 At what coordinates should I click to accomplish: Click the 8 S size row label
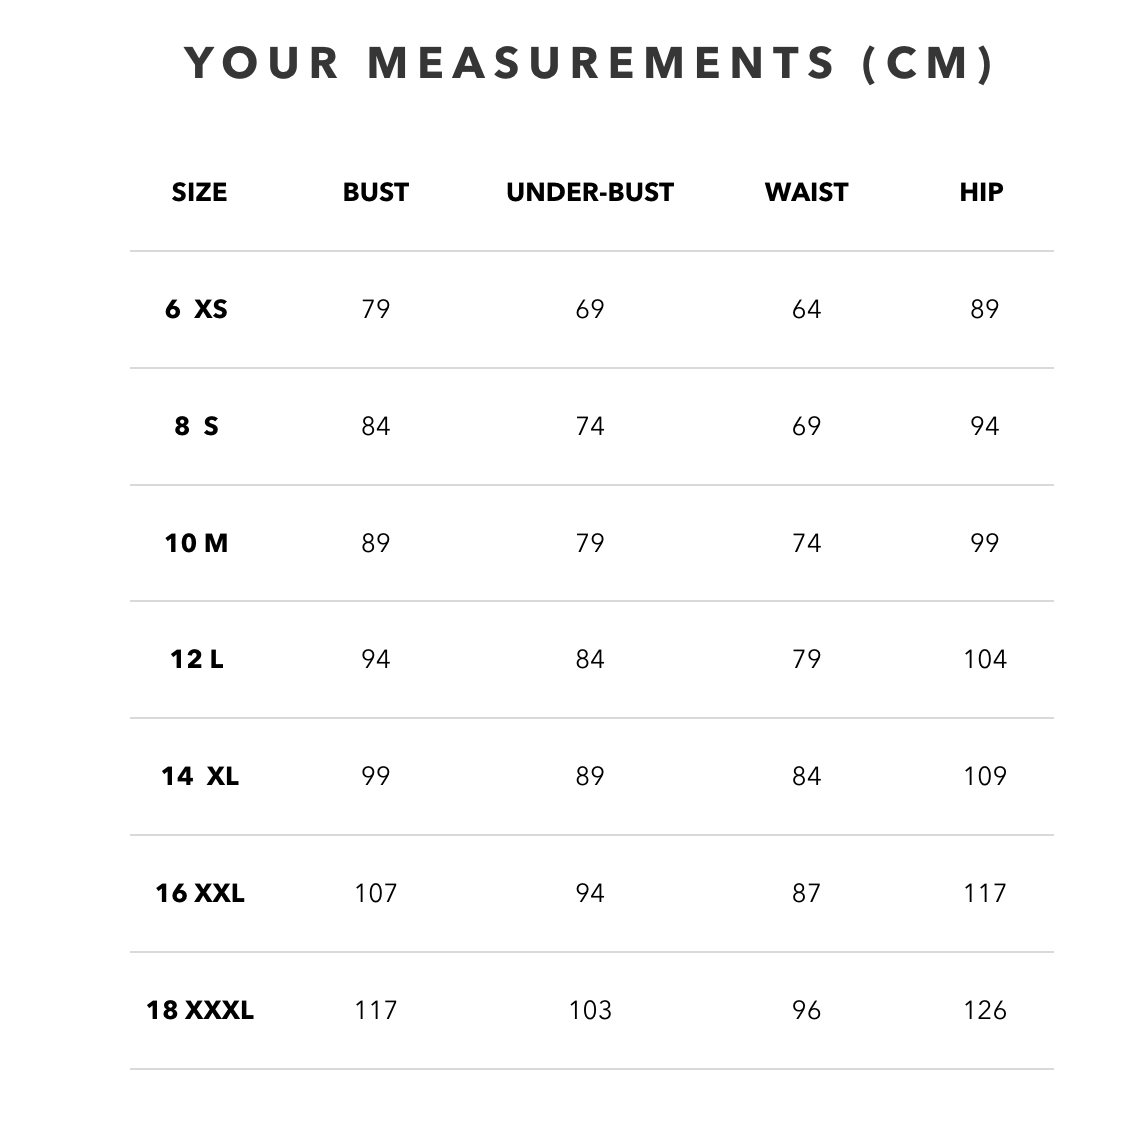[197, 426]
